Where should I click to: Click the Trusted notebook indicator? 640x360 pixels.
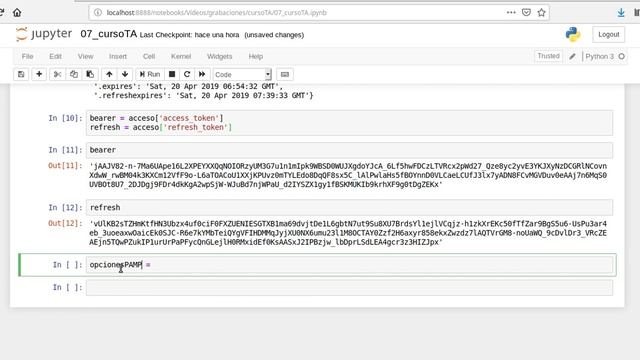tap(548, 56)
